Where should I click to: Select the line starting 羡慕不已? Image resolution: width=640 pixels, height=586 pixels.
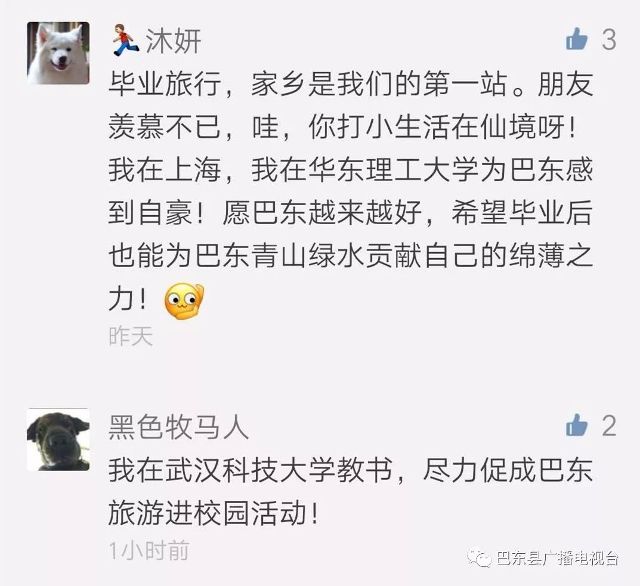342,127
